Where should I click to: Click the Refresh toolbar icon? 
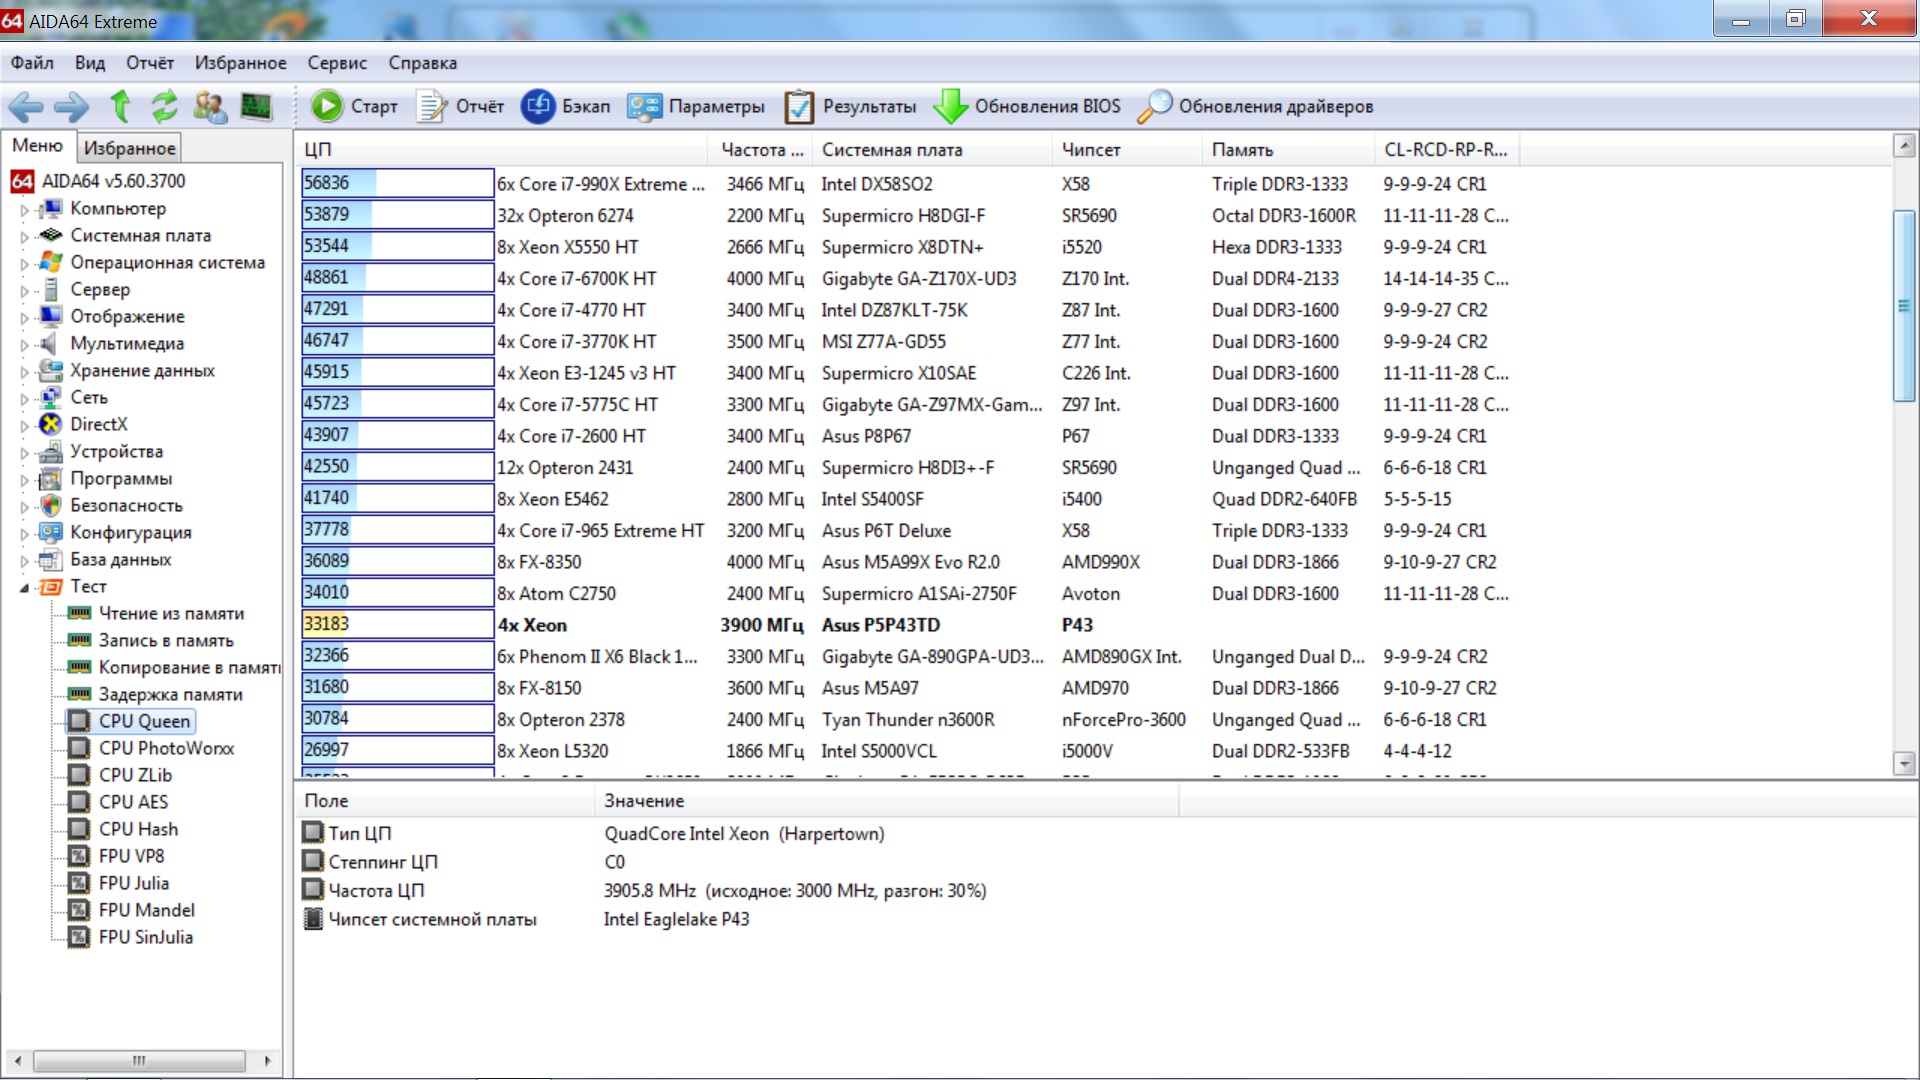(164, 106)
